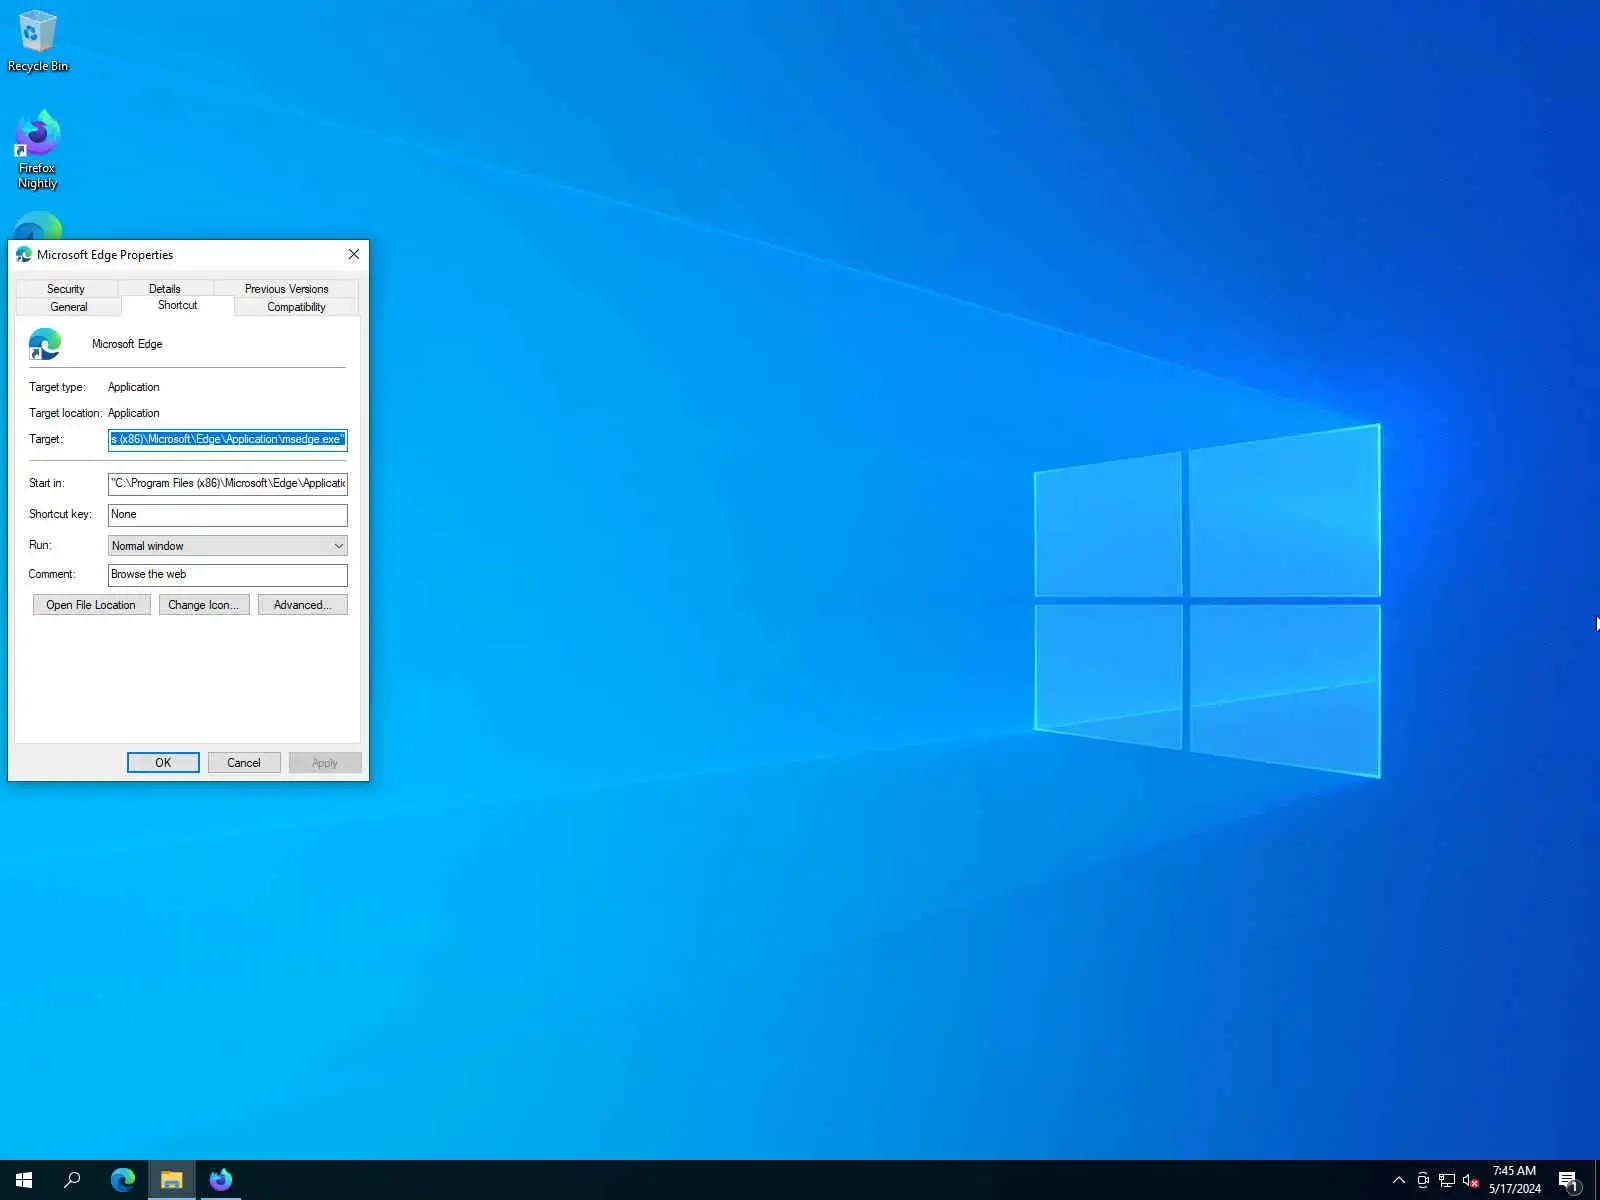Click the Change Icon... button

(x=204, y=605)
